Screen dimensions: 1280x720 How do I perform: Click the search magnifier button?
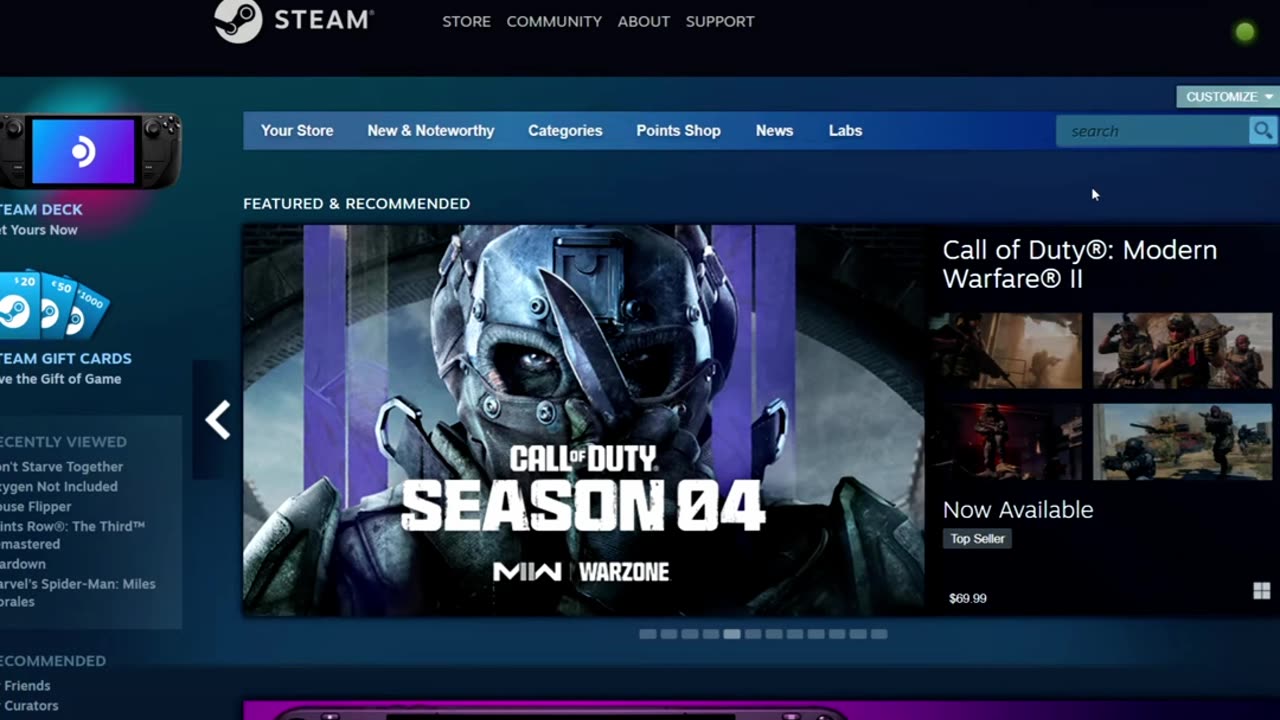pyautogui.click(x=1263, y=131)
